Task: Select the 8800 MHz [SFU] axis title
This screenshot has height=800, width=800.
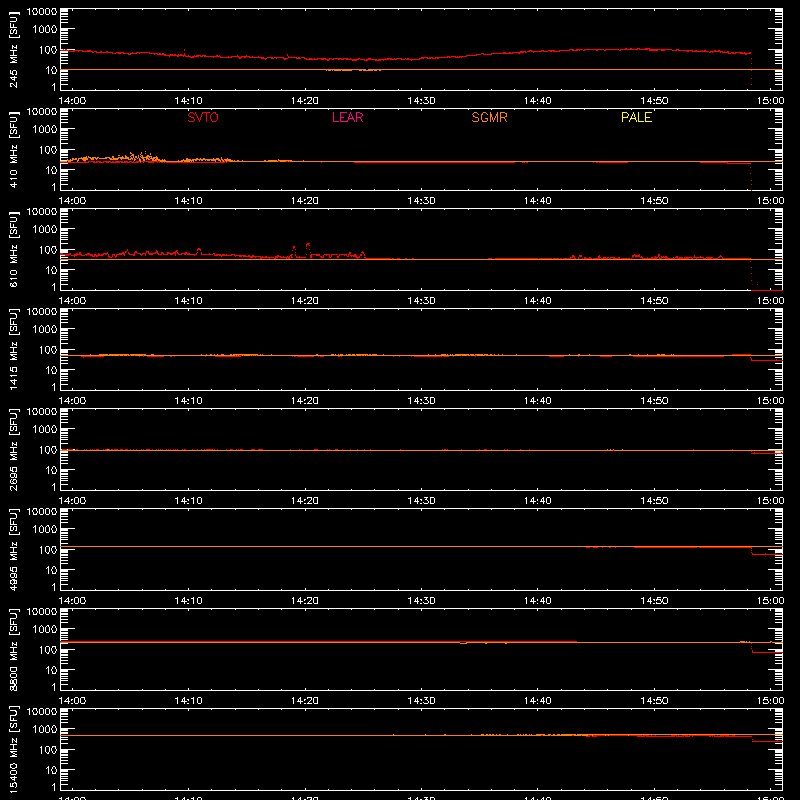Action: coord(13,650)
